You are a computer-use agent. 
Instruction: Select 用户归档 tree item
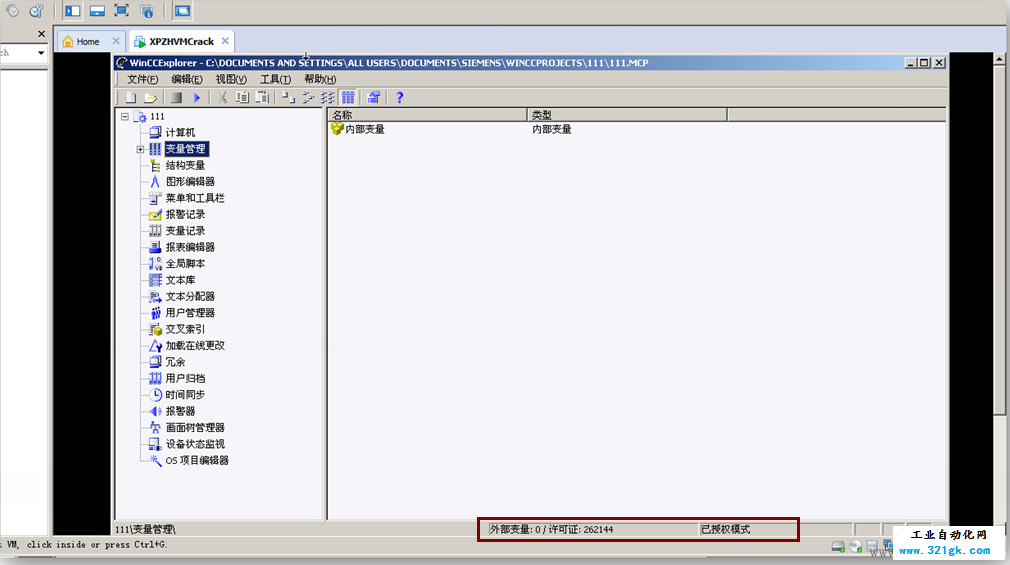(x=186, y=378)
